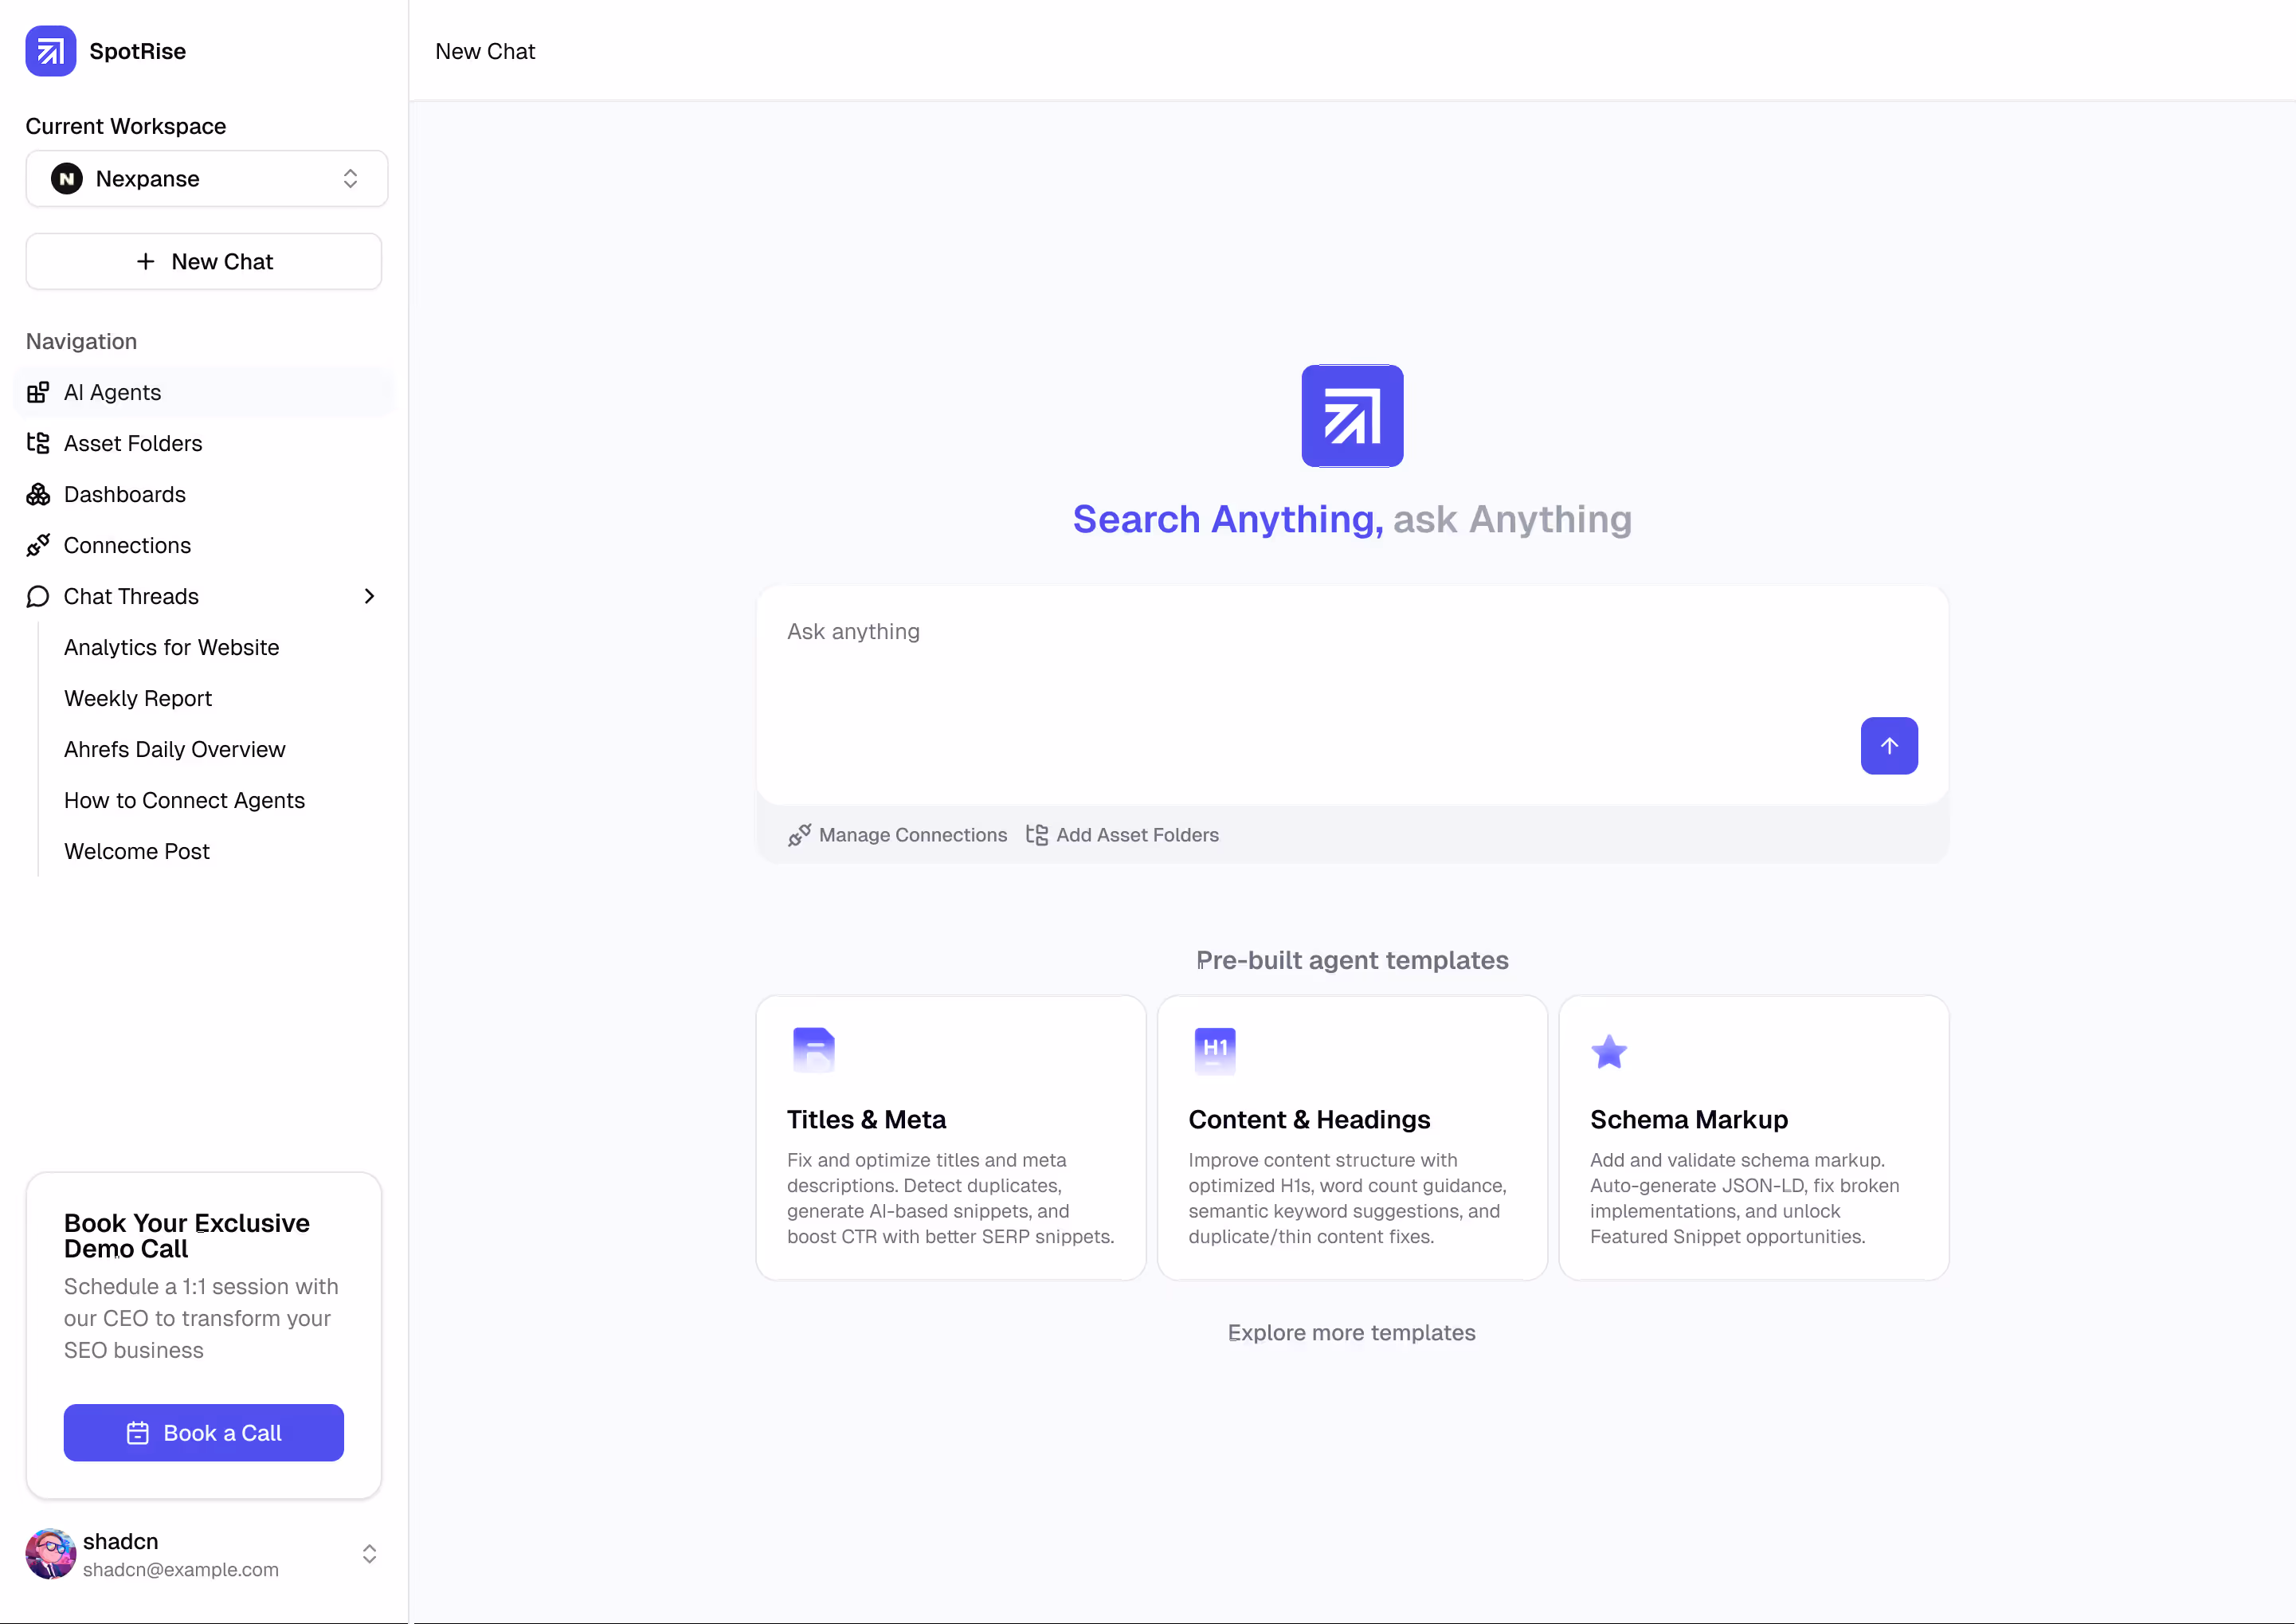
Task: Expand the Chat Threads chevron
Action: point(369,596)
